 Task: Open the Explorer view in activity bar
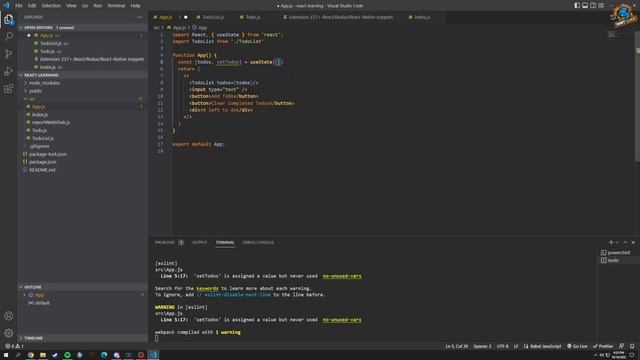(9, 20)
